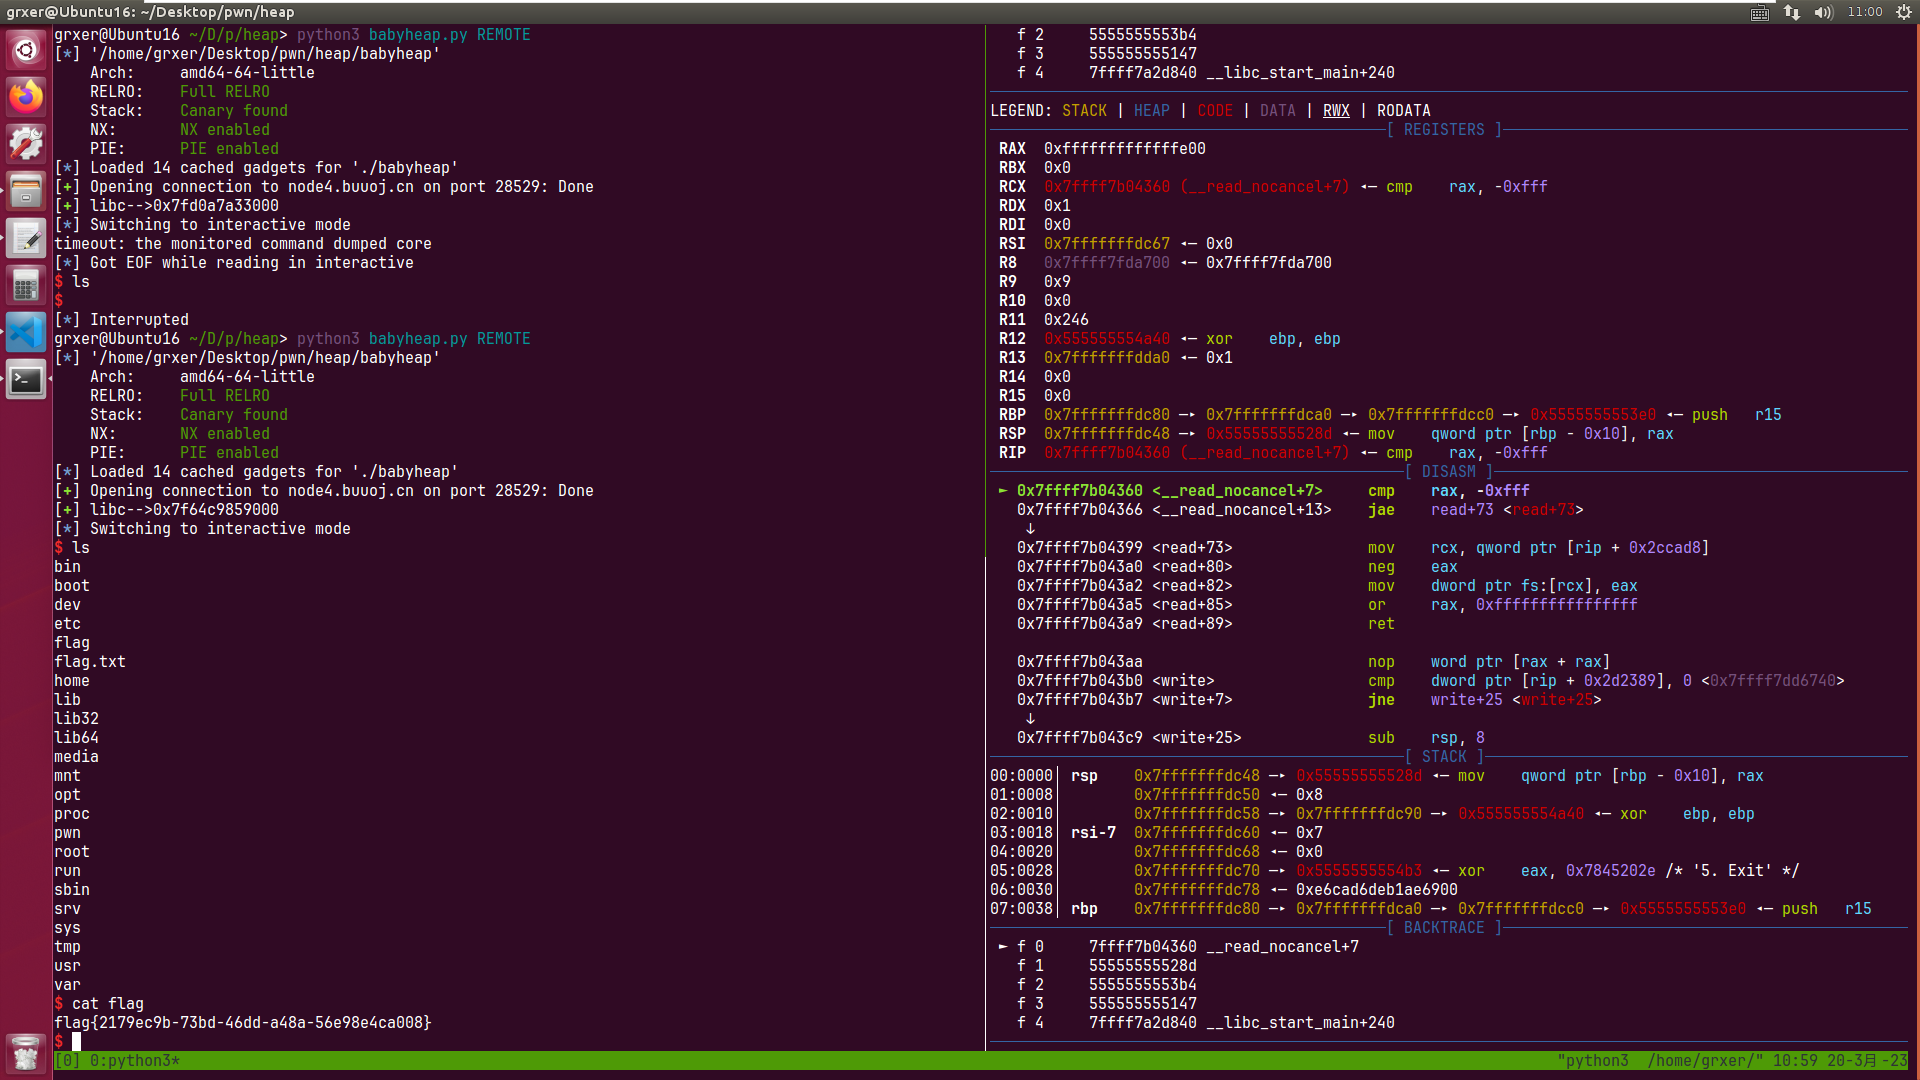Click the tmux status time 10:59
Screen dimensions: 1920x1080
tap(1795, 1060)
